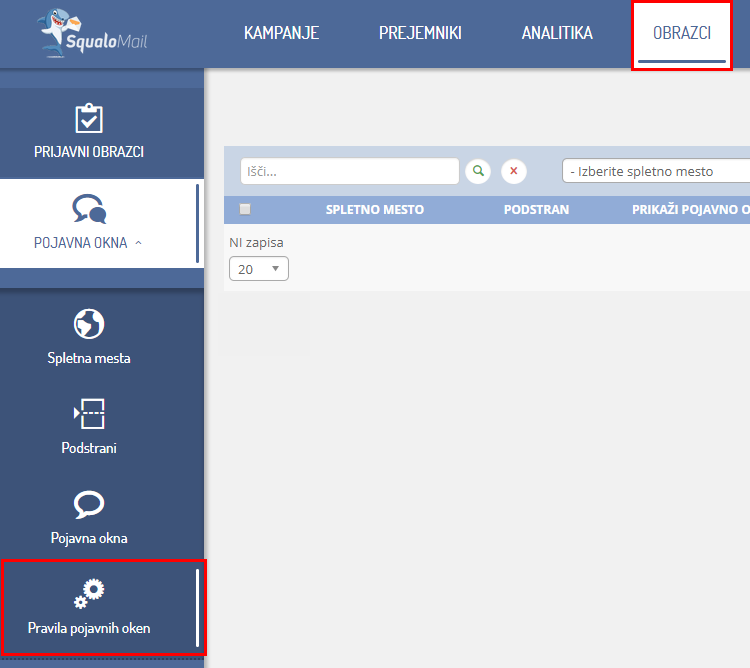The width and height of the screenshot is (750, 668).
Task: Toggle the select-all checkbox in table header
Action: point(245,210)
